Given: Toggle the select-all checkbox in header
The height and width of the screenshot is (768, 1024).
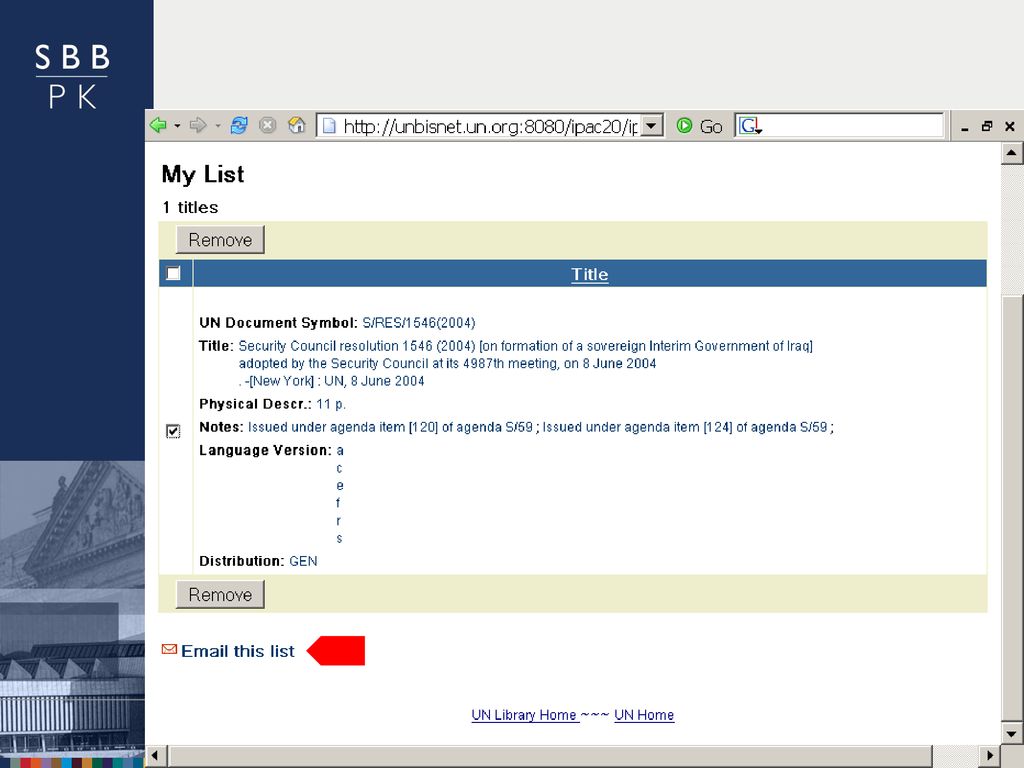Looking at the screenshot, I should pyautogui.click(x=174, y=274).
